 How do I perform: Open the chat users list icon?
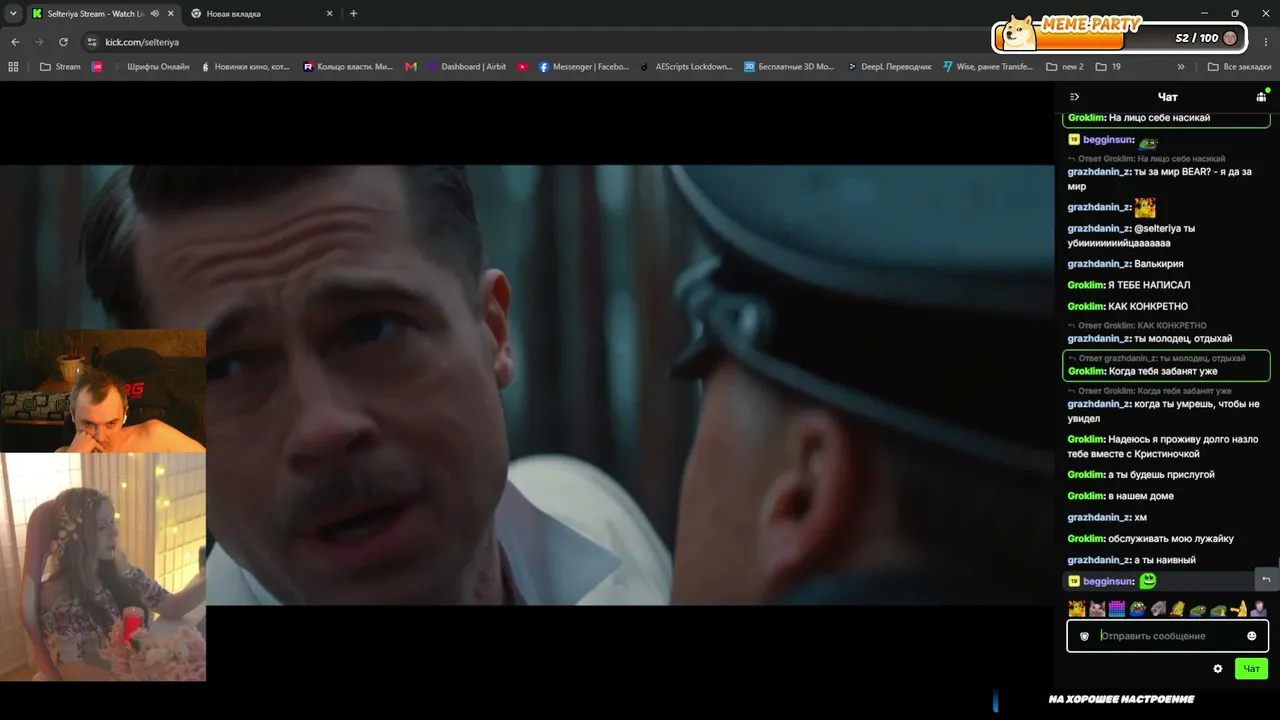[x=1261, y=97]
